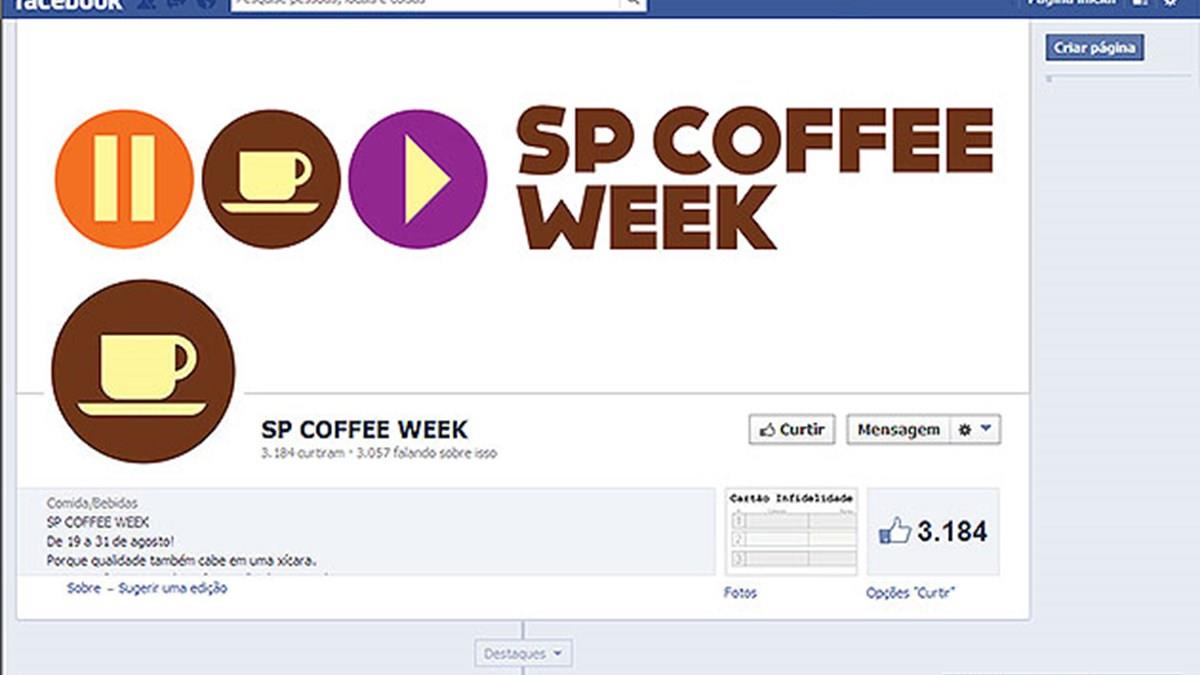This screenshot has width=1200, height=675.
Task: Send a message with Mensagem button
Action: 898,430
